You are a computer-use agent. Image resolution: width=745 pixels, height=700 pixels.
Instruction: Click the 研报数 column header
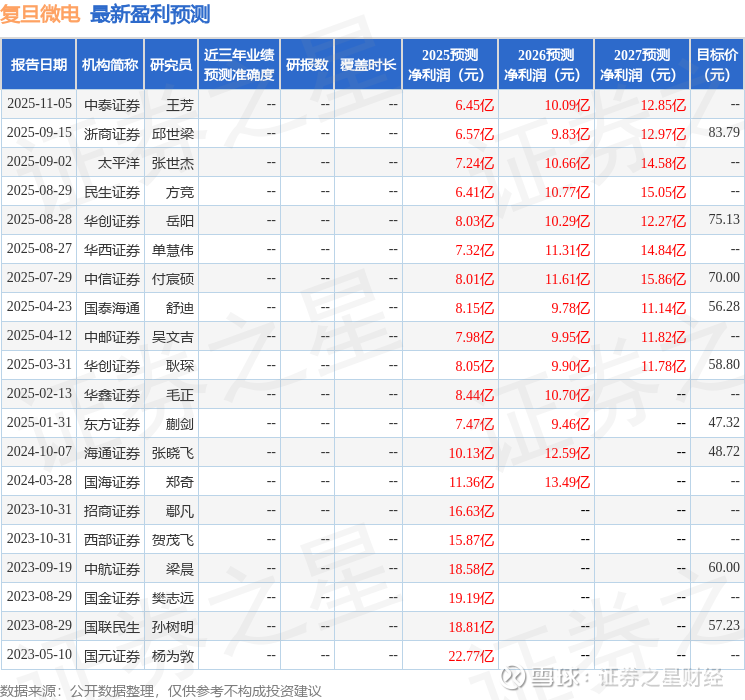307,65
